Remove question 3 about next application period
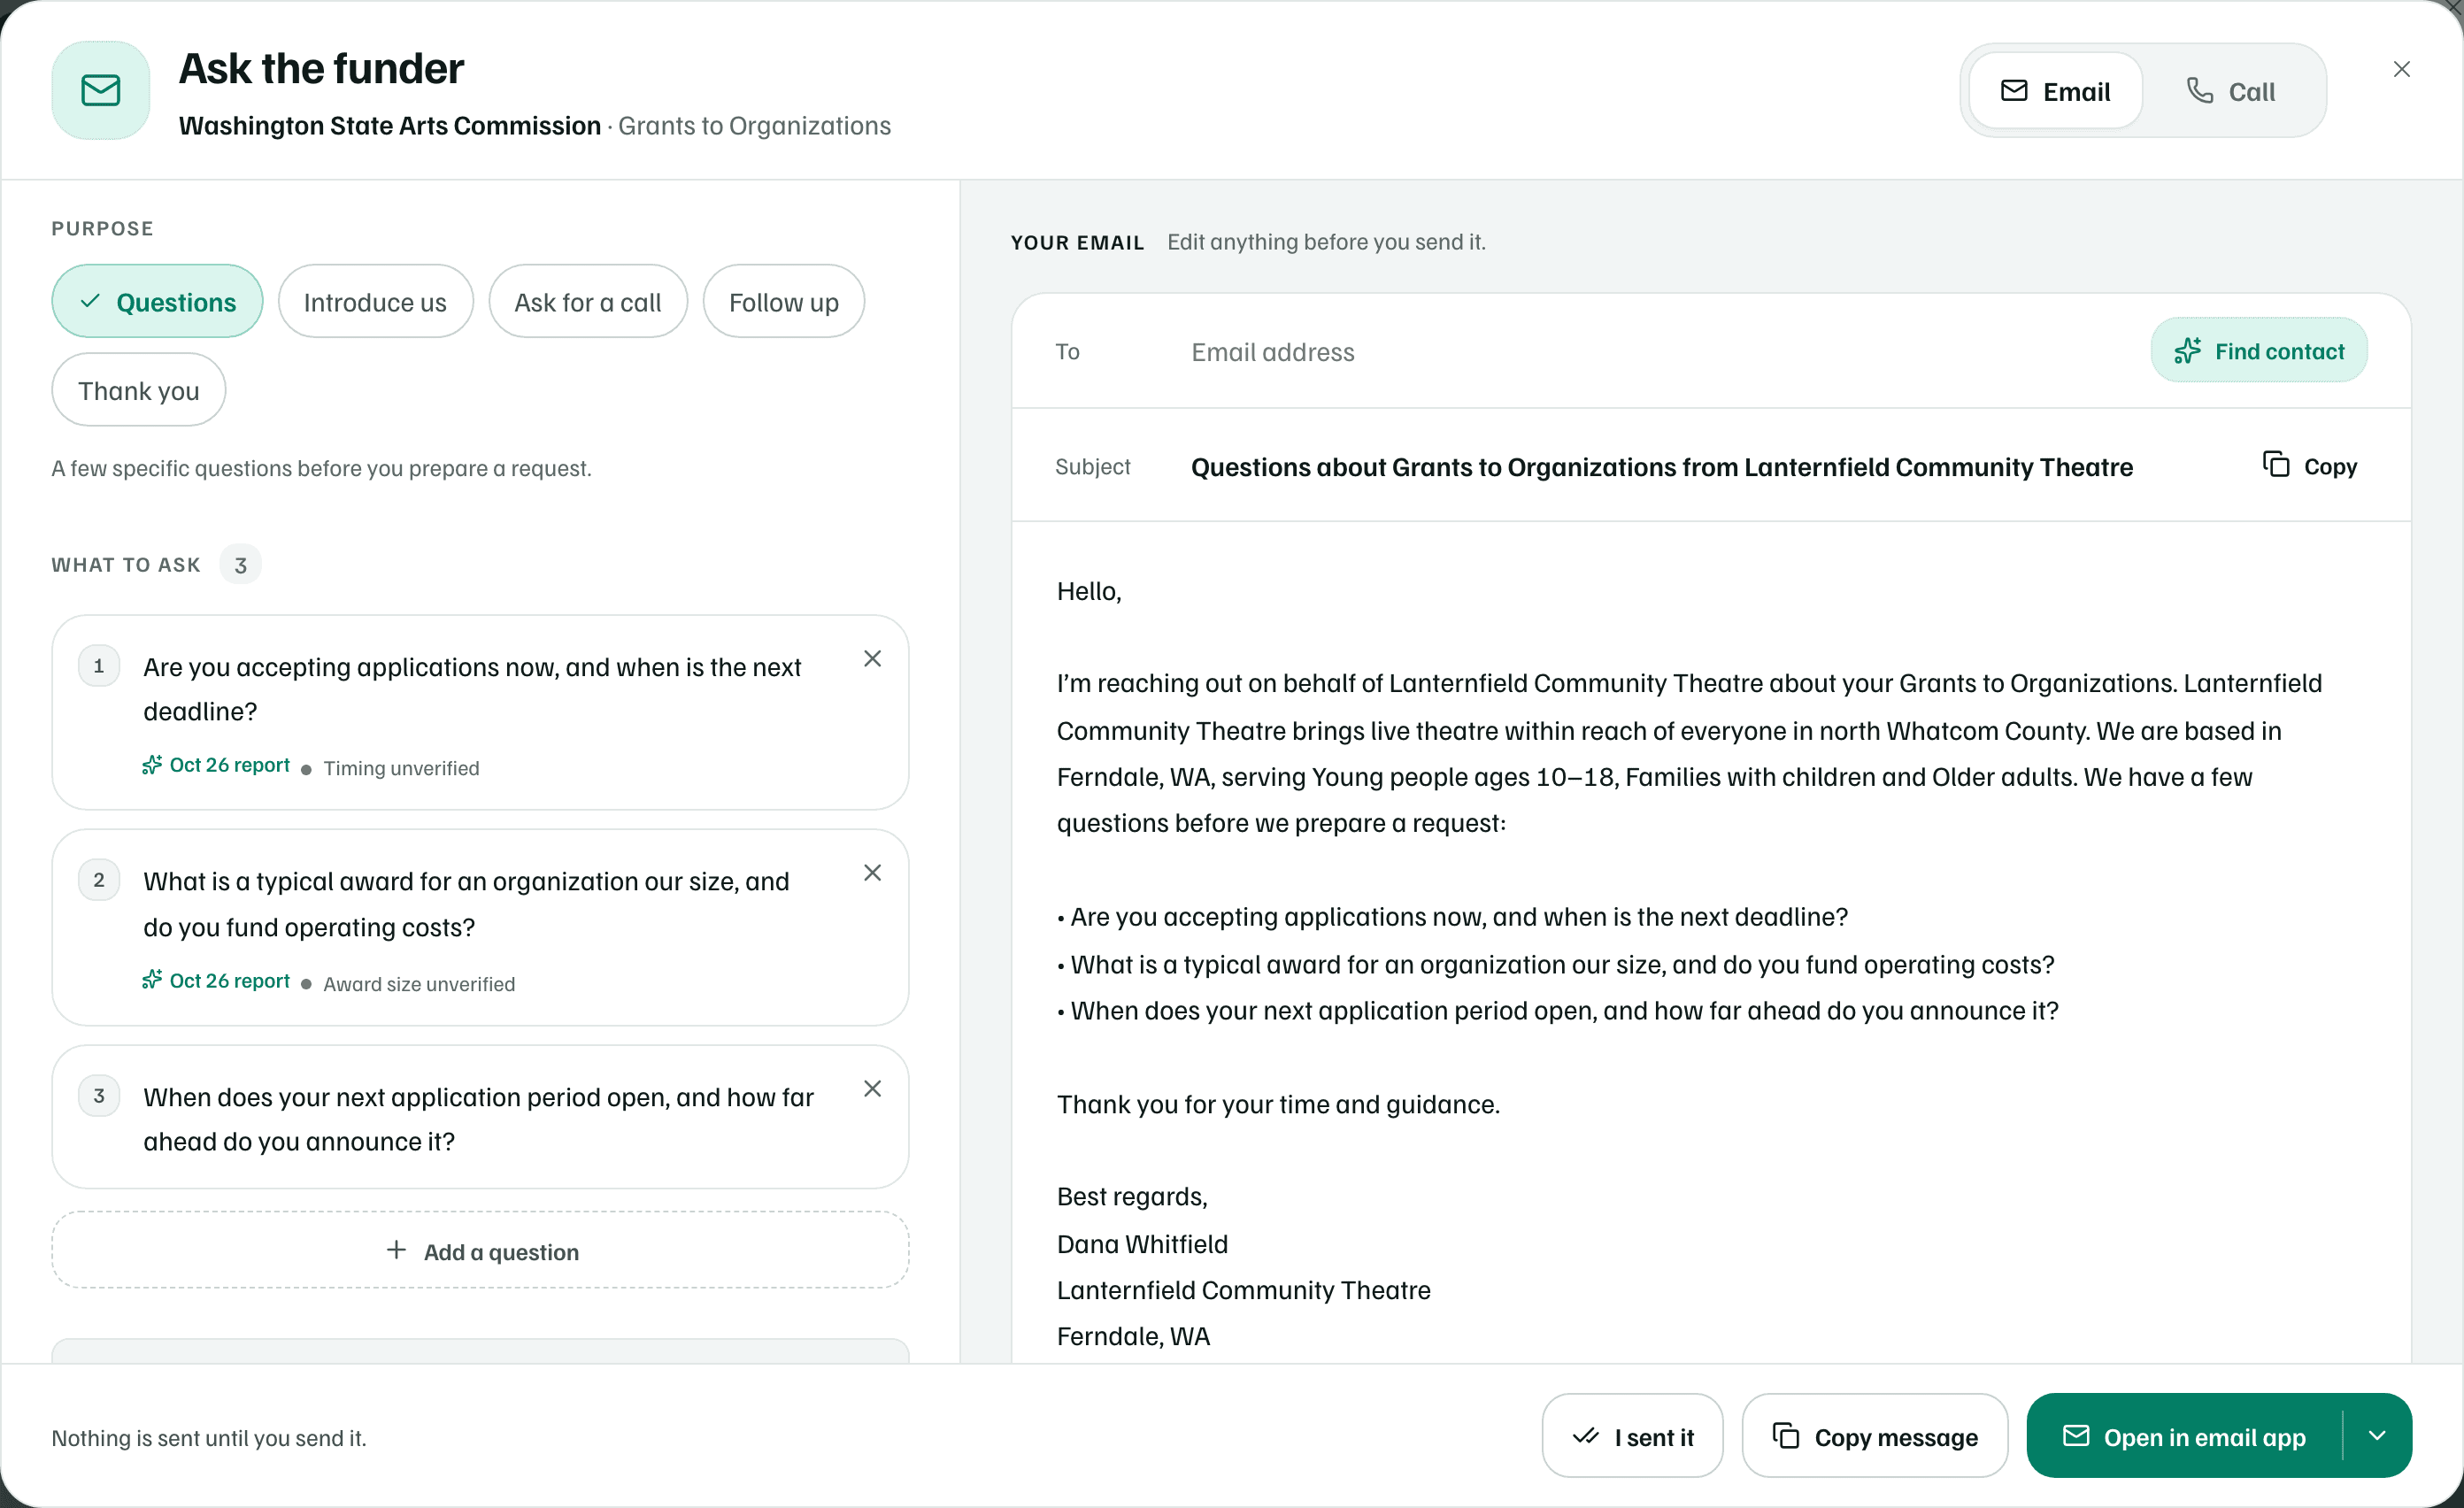The width and height of the screenshot is (2464, 1508). (872, 1088)
